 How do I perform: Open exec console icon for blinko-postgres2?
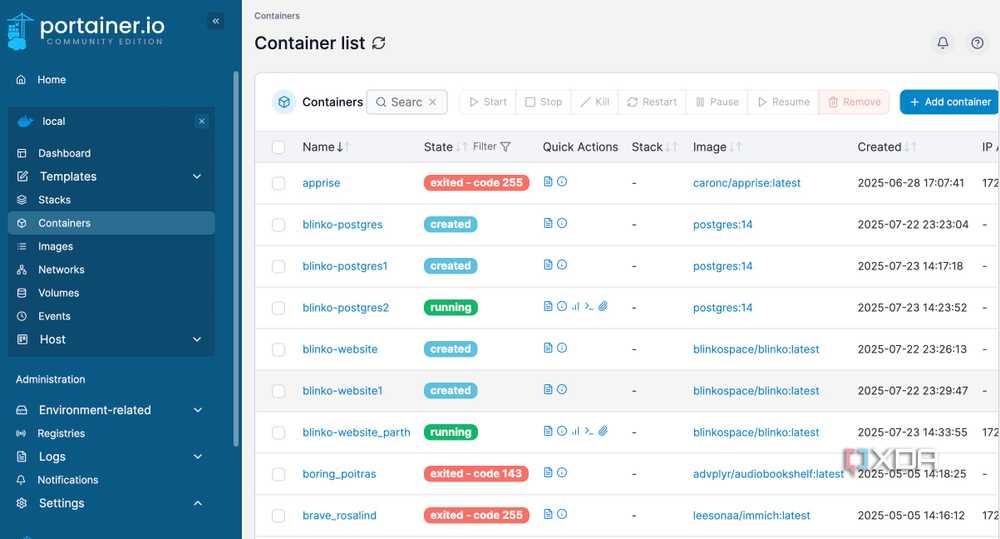[589, 306]
